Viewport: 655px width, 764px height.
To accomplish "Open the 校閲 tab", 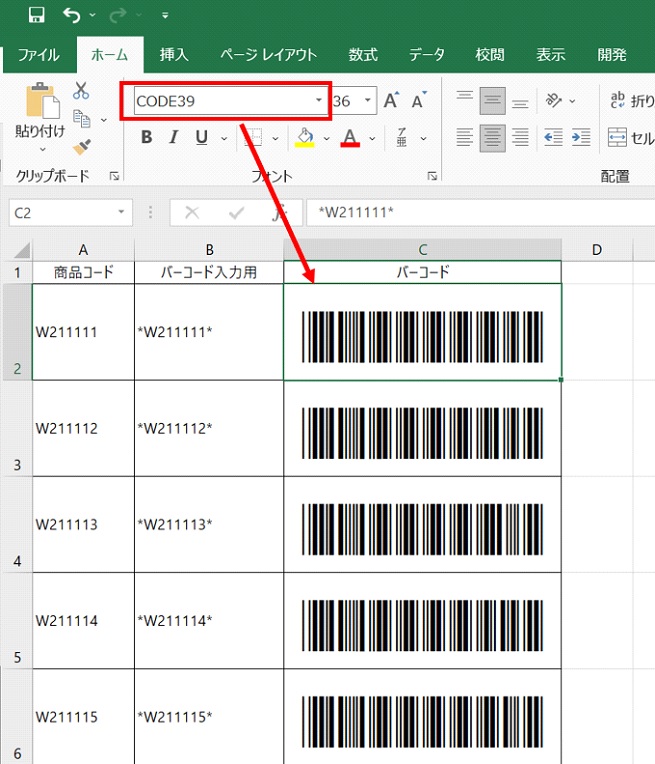I will pos(490,55).
